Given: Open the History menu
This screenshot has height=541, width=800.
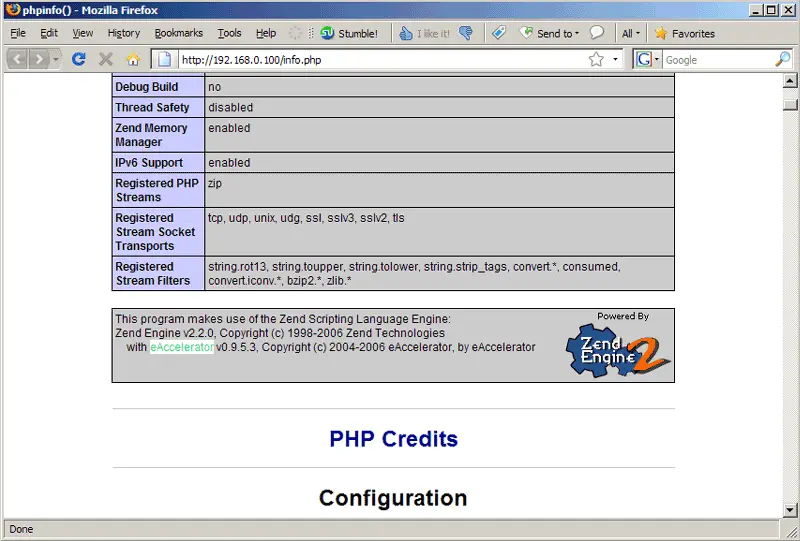Looking at the screenshot, I should tap(123, 33).
